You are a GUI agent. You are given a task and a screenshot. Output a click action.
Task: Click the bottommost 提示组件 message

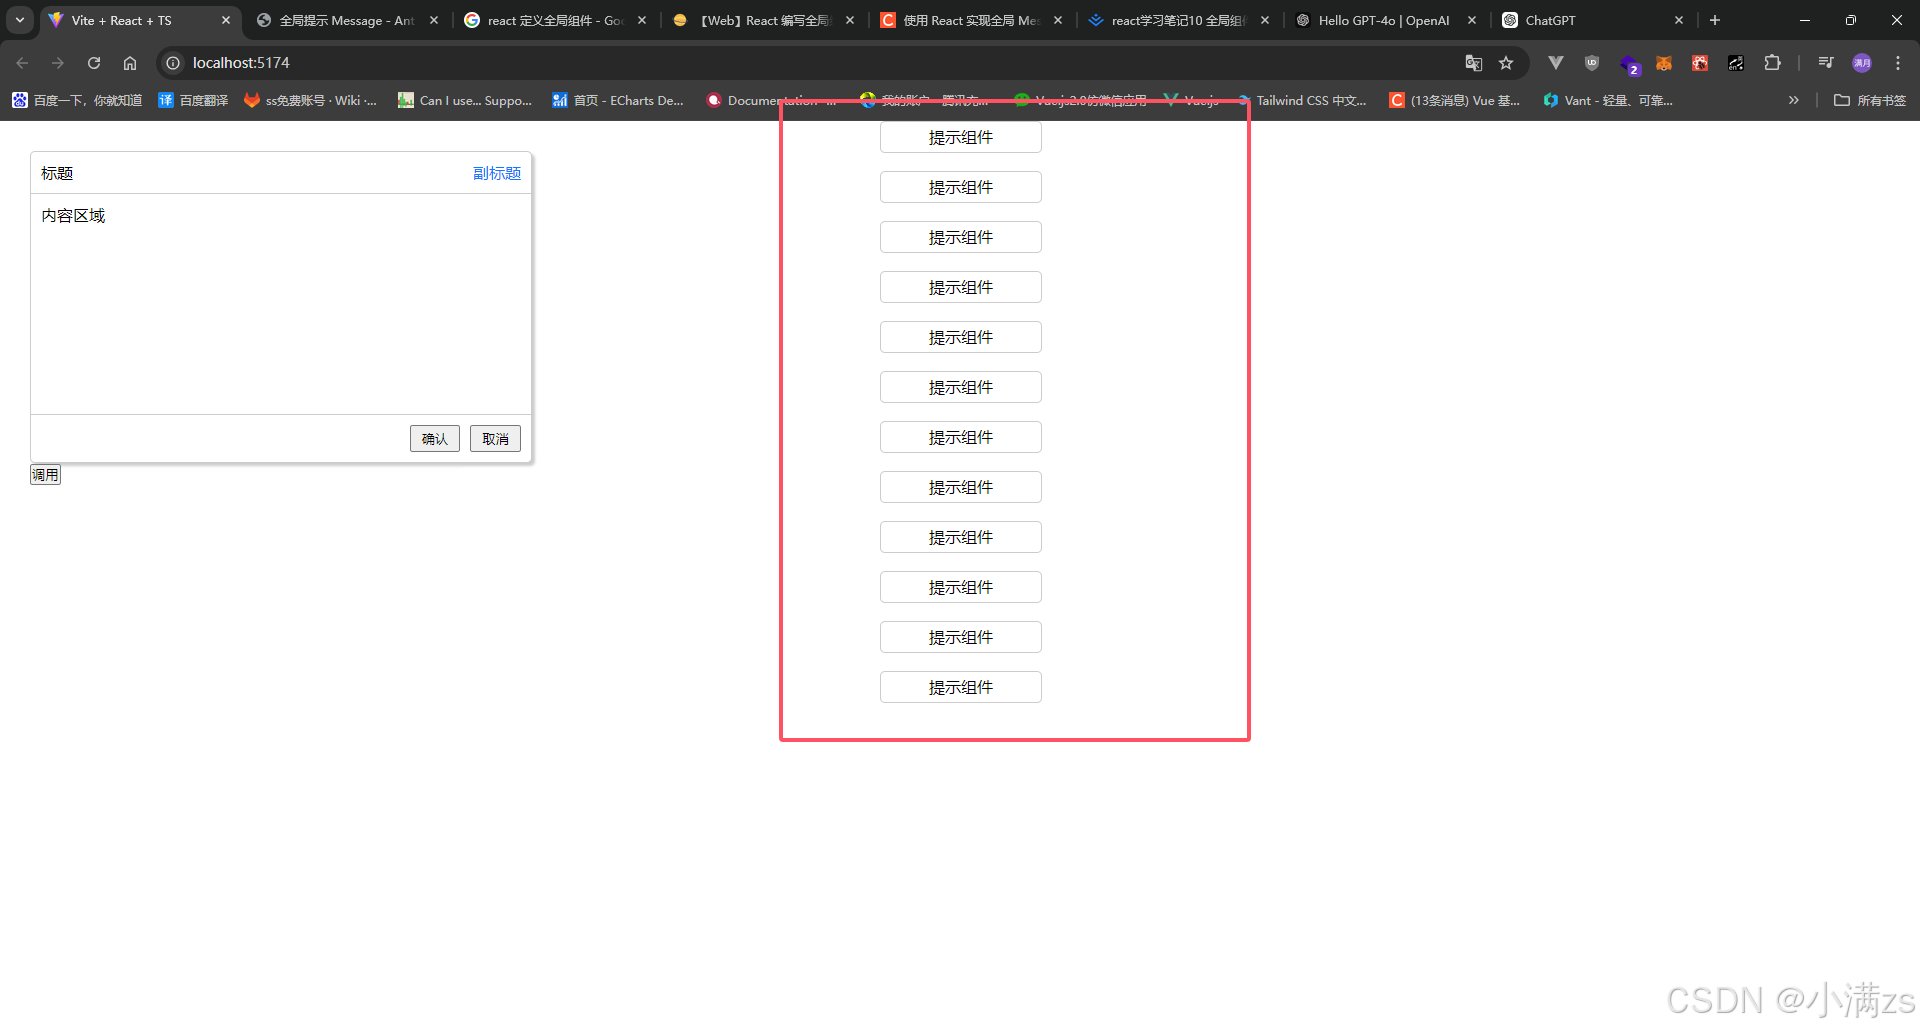tap(961, 687)
